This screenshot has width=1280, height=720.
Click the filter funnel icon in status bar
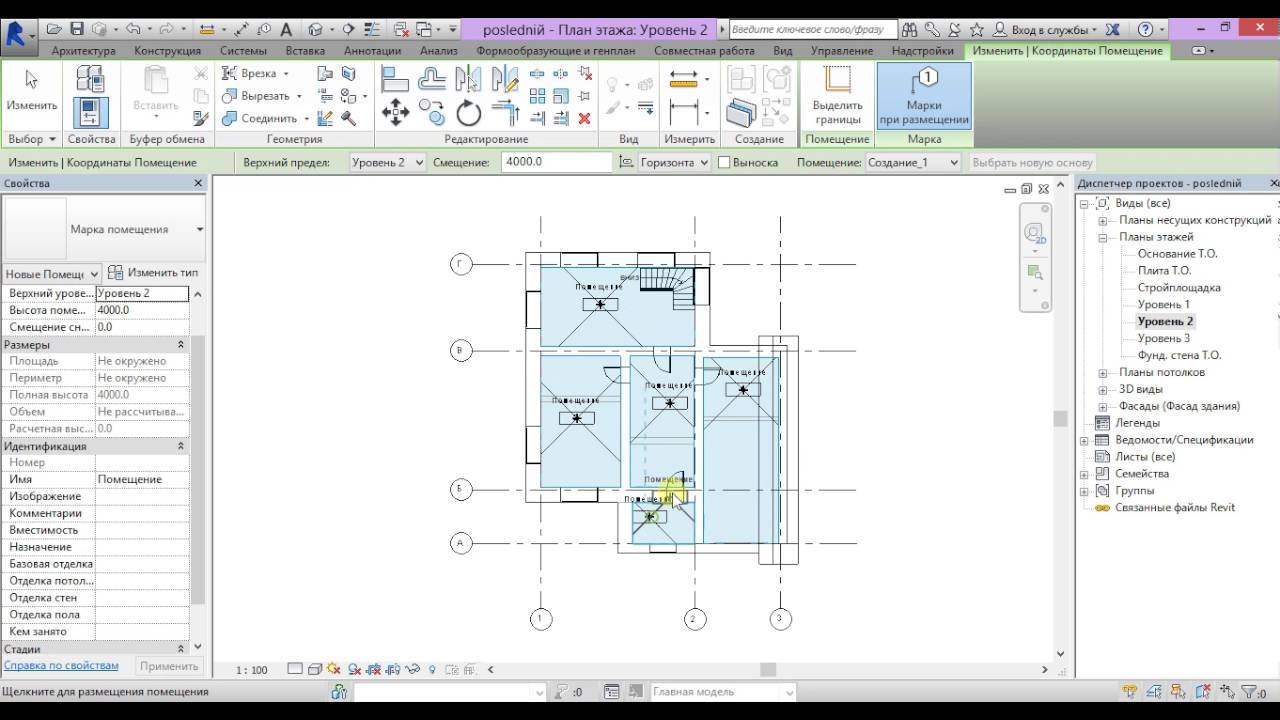1251,692
